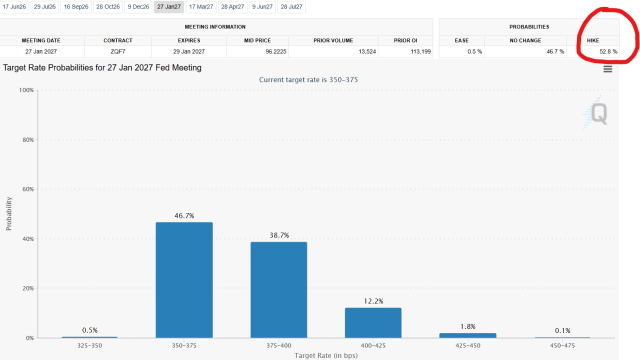Open the chart hamburger menu icon
The width and height of the screenshot is (640, 360).
click(x=608, y=69)
